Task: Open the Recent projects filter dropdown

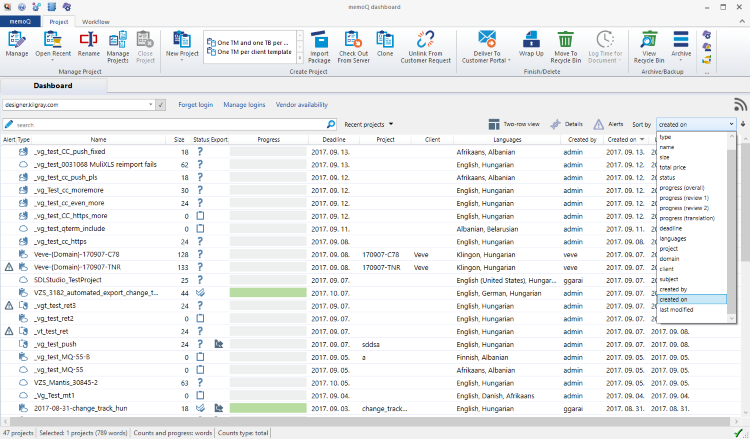Action: pos(368,124)
